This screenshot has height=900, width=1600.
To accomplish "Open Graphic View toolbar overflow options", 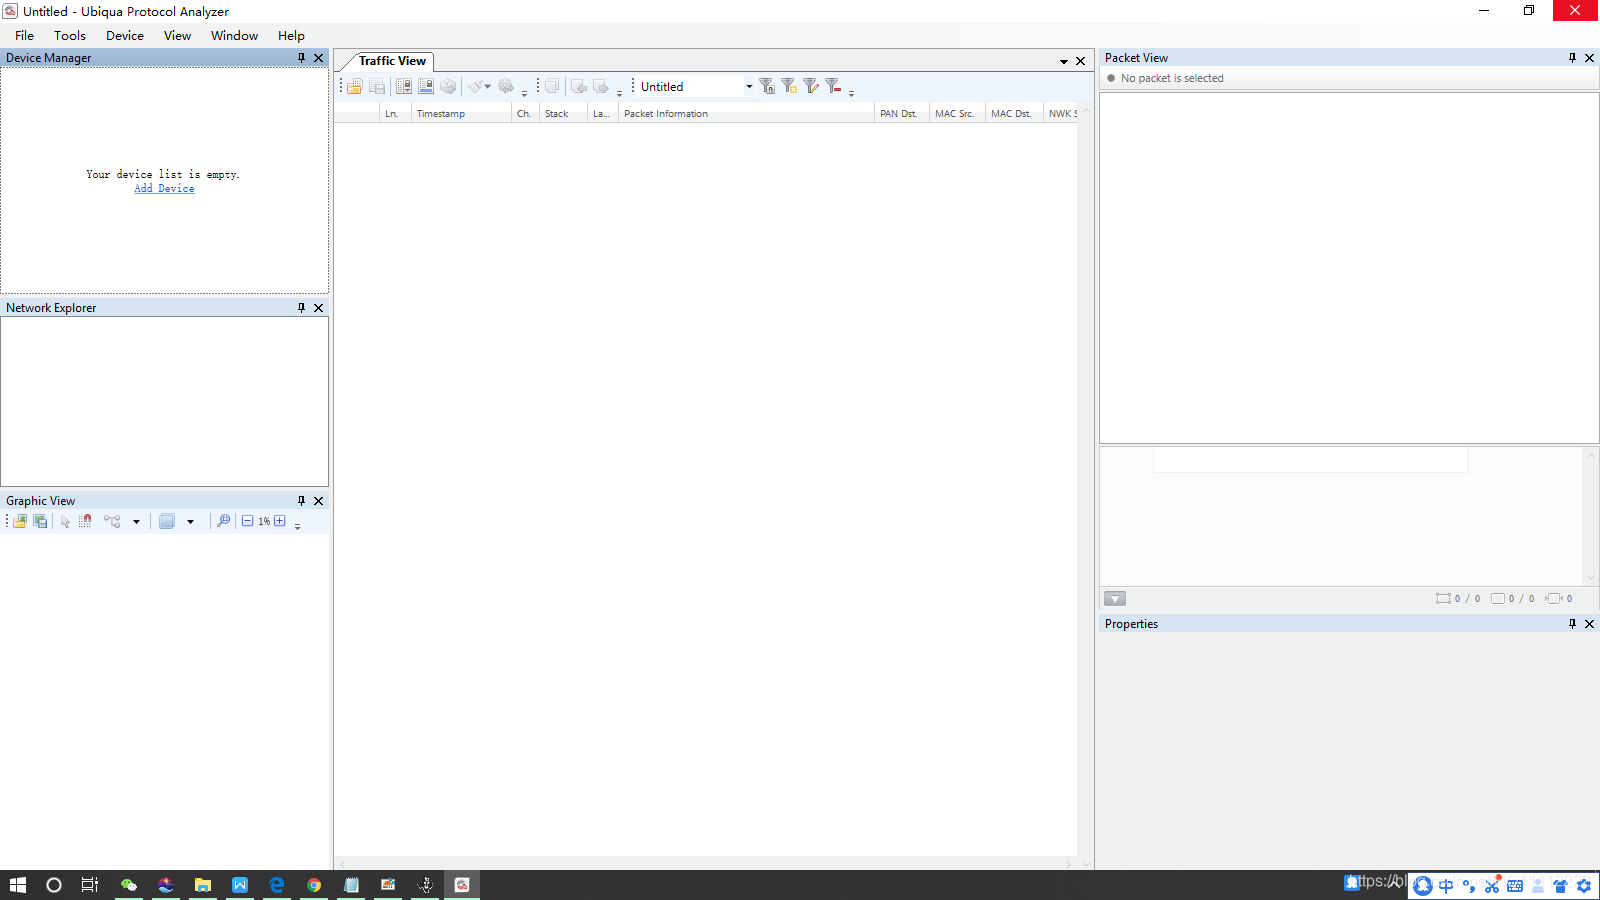I will 297,527.
